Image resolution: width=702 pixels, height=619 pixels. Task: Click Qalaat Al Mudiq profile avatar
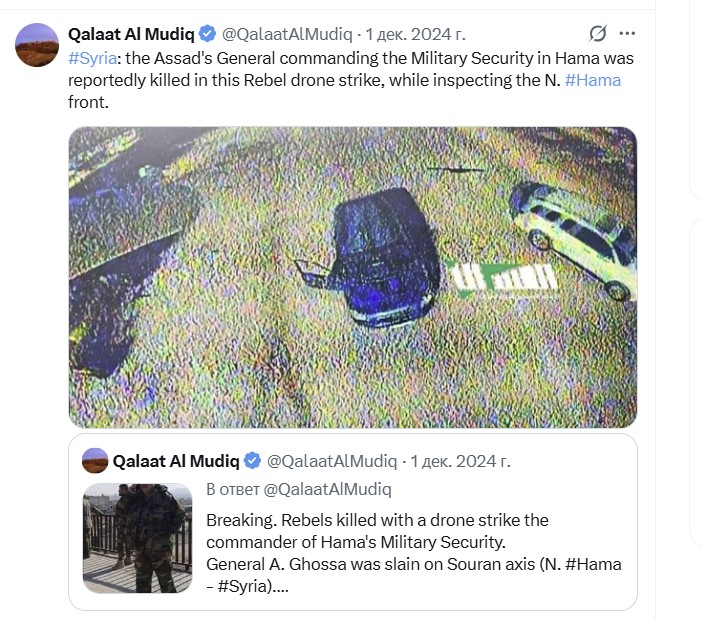pos(37,45)
